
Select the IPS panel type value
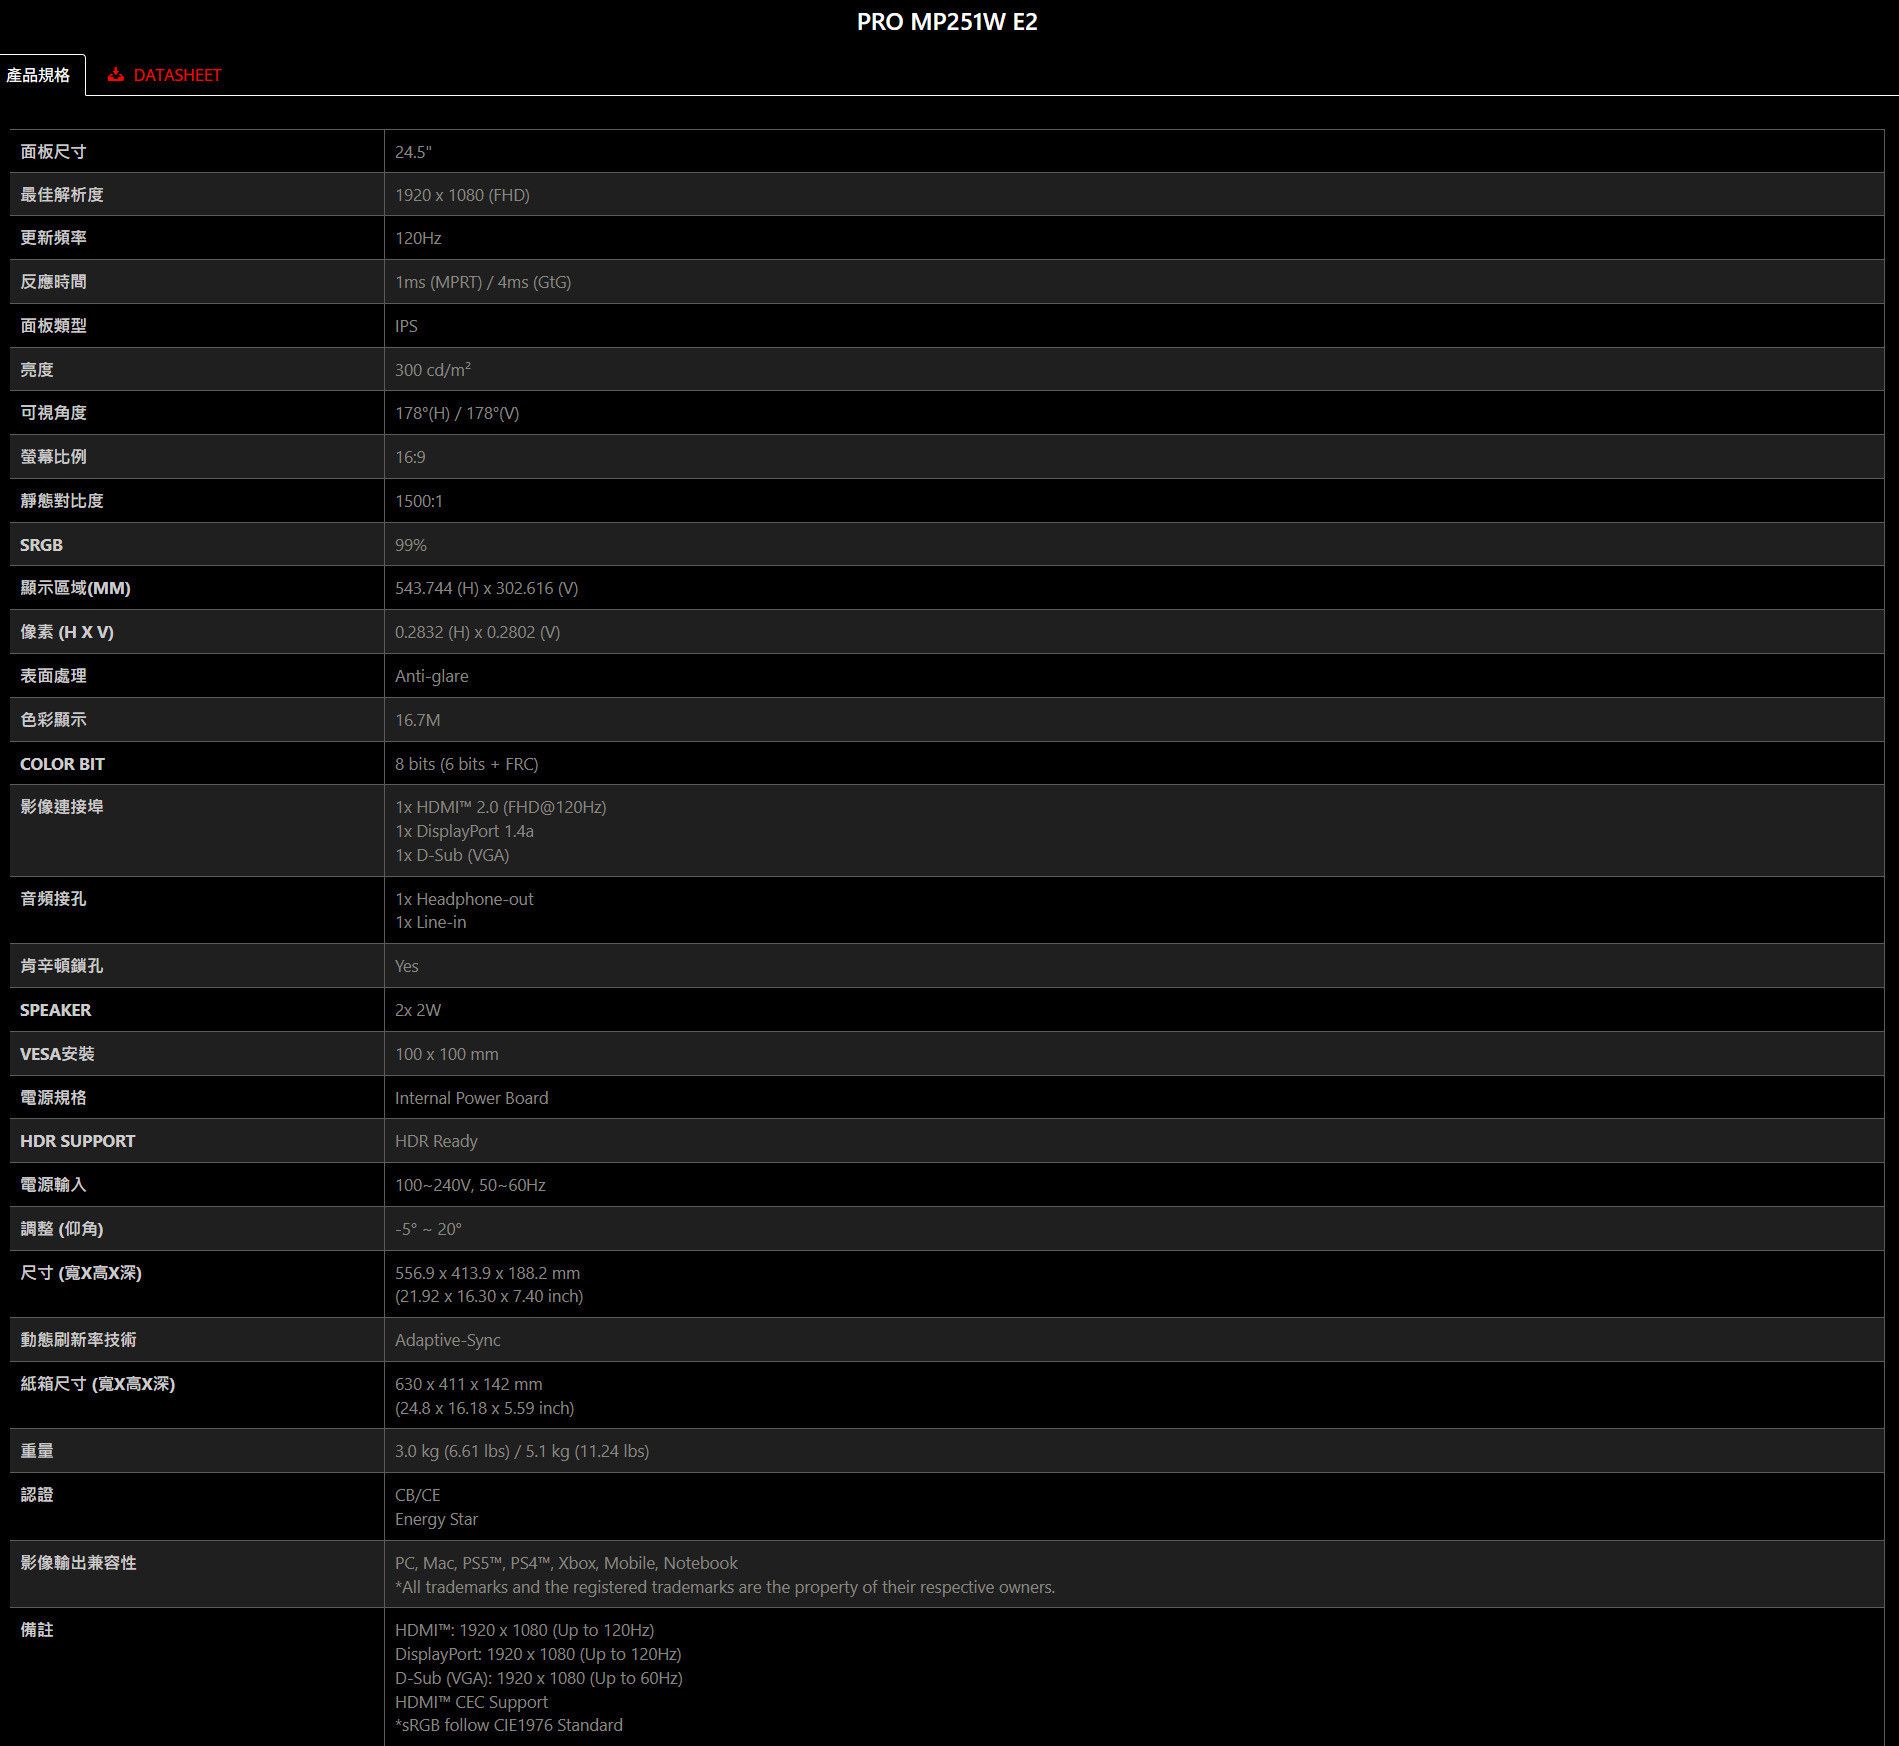tap(406, 326)
